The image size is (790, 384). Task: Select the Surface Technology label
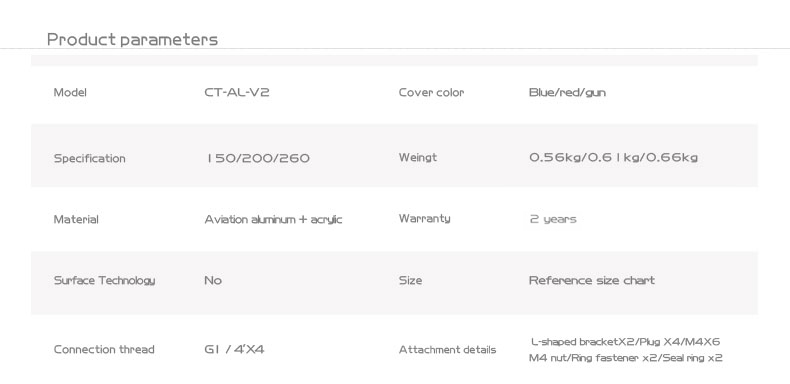(104, 280)
